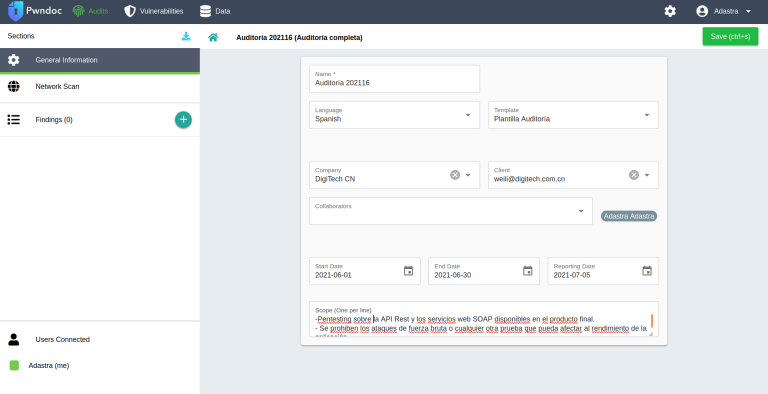The width and height of the screenshot is (768, 394).
Task: Expand the Client dropdown arrow
Action: tap(647, 175)
